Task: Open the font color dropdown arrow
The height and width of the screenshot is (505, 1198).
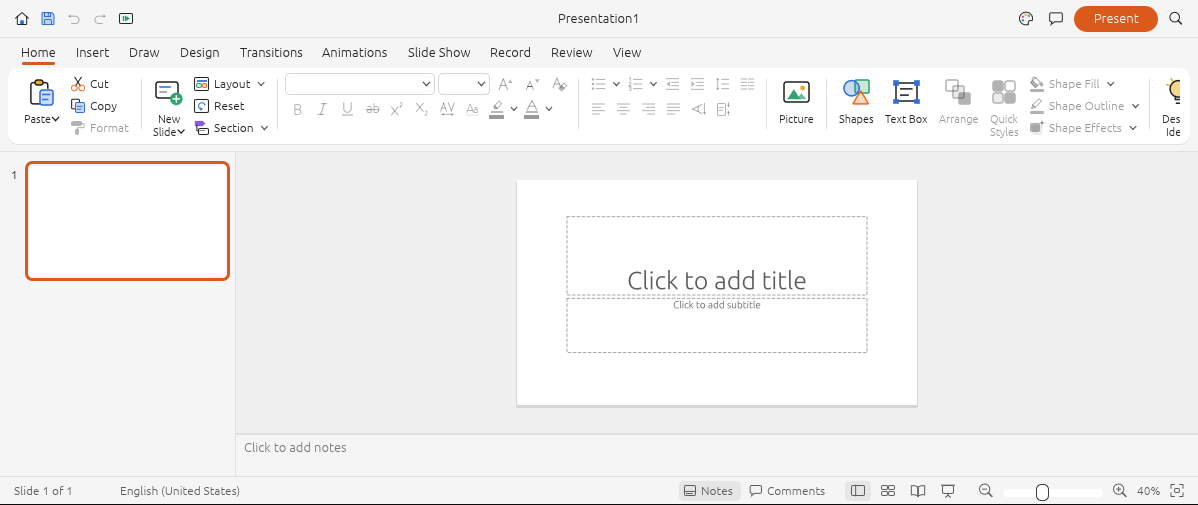Action: pos(549,109)
